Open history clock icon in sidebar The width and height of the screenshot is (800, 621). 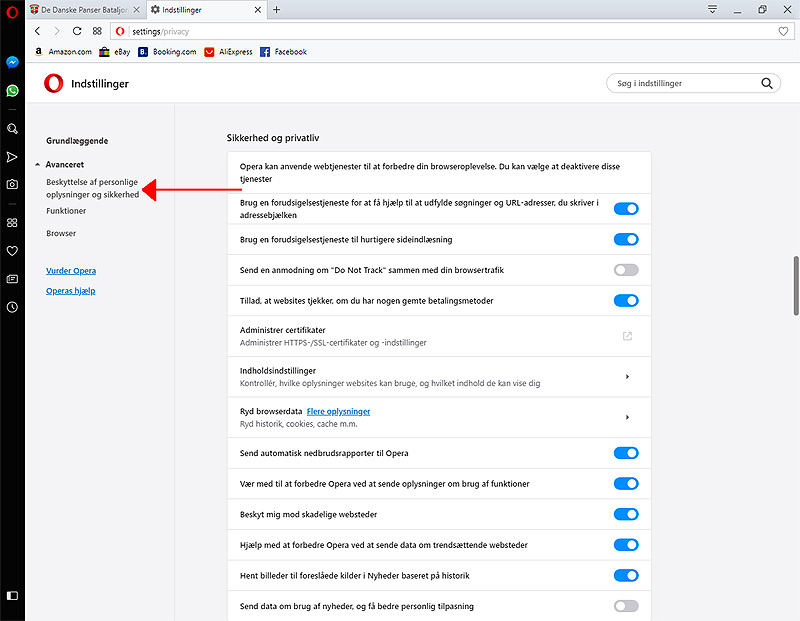coord(12,307)
